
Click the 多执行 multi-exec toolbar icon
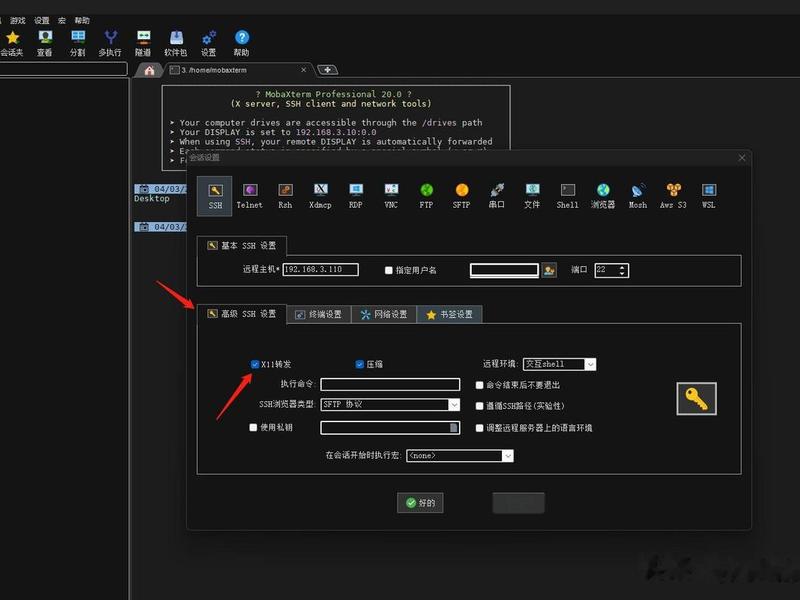(x=110, y=43)
